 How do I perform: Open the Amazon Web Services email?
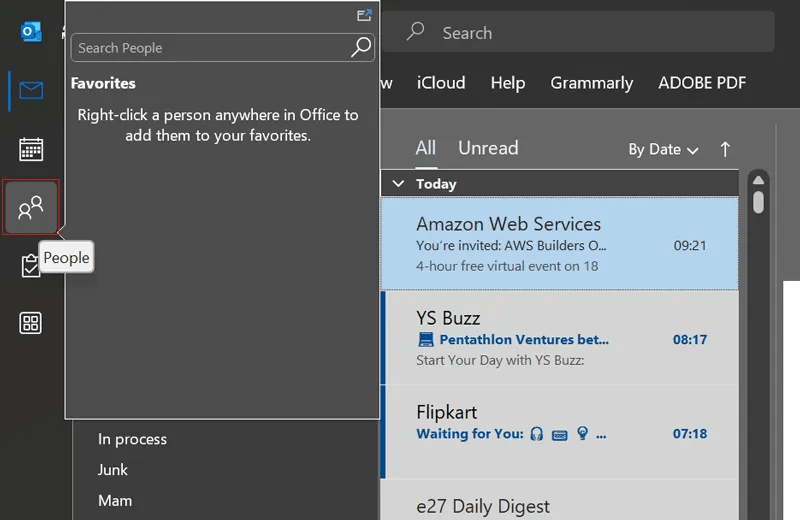click(x=560, y=244)
